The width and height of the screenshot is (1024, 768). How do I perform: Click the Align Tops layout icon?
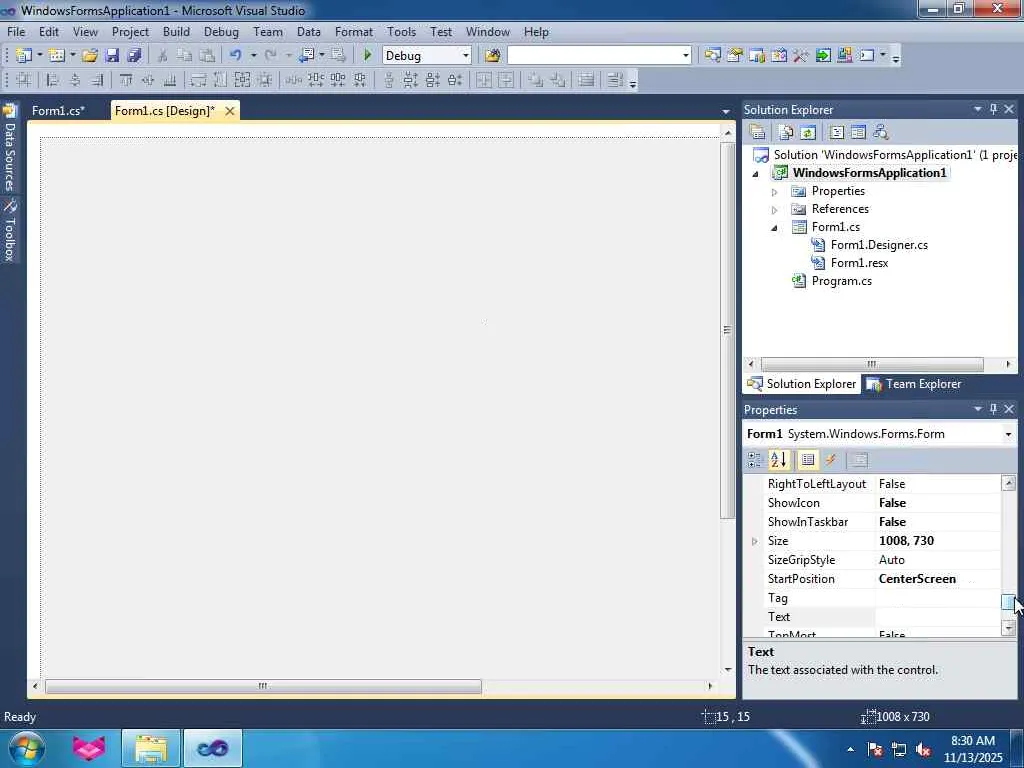125,80
